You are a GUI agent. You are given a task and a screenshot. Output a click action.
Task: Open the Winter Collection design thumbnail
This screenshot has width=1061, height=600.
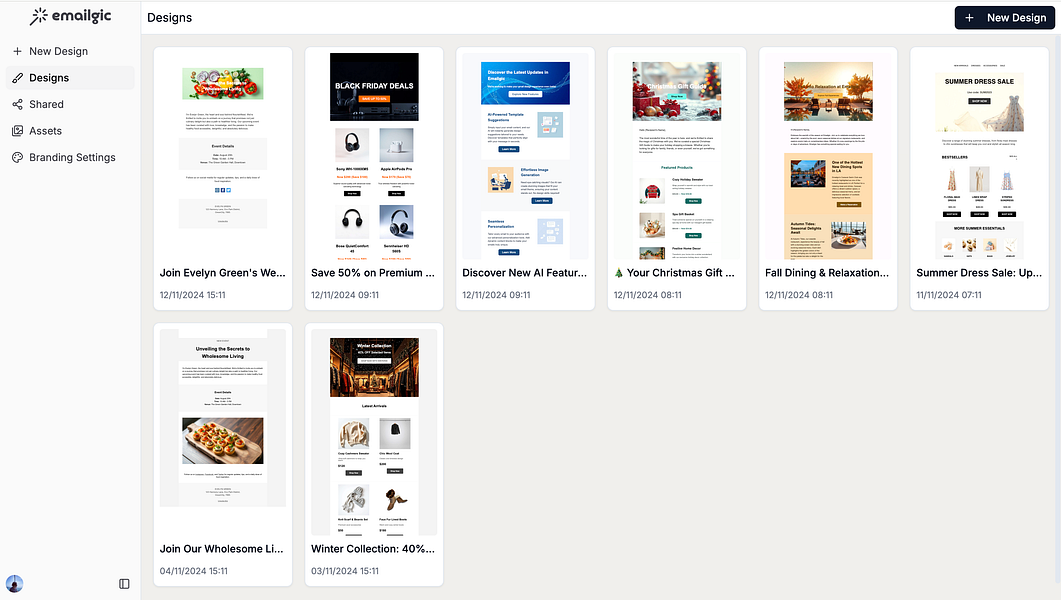tap(373, 432)
